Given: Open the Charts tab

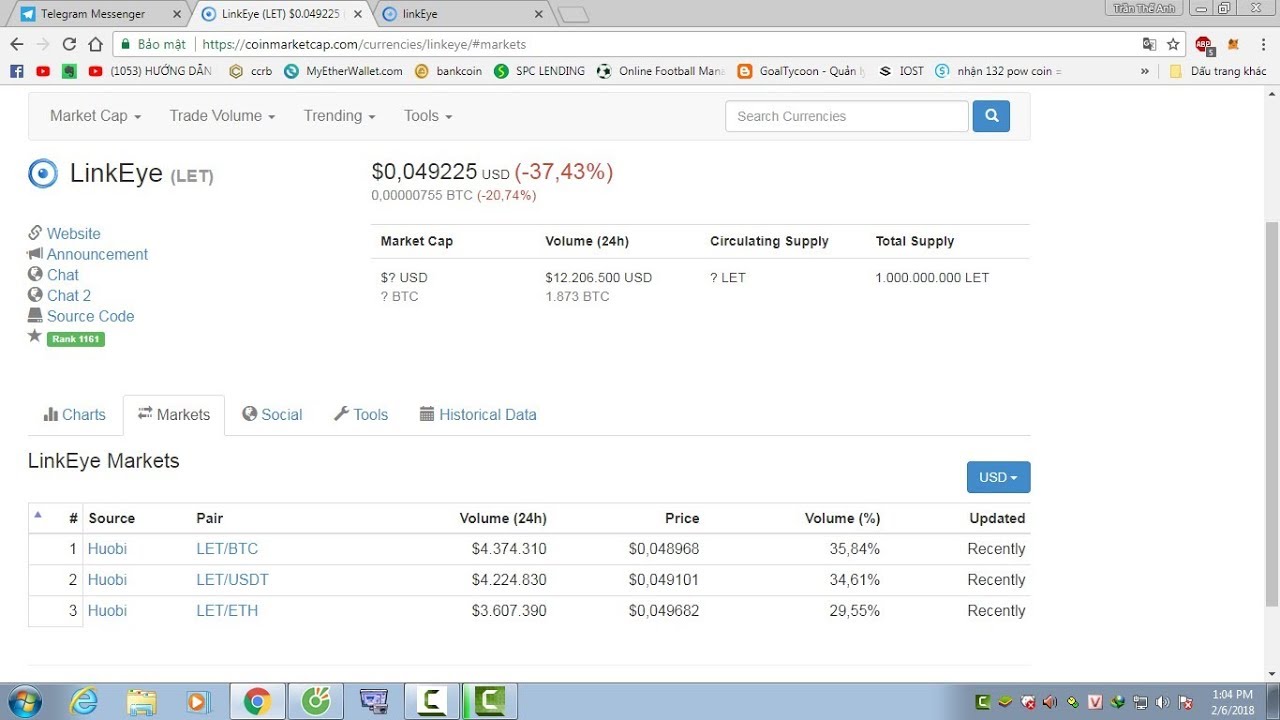Looking at the screenshot, I should coord(75,415).
